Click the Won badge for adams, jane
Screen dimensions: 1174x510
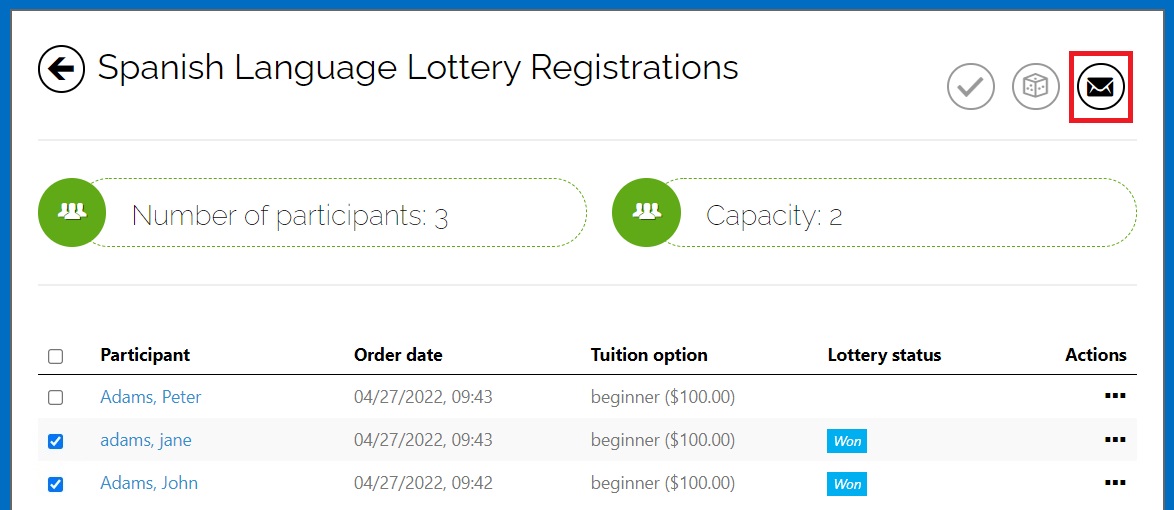click(847, 441)
